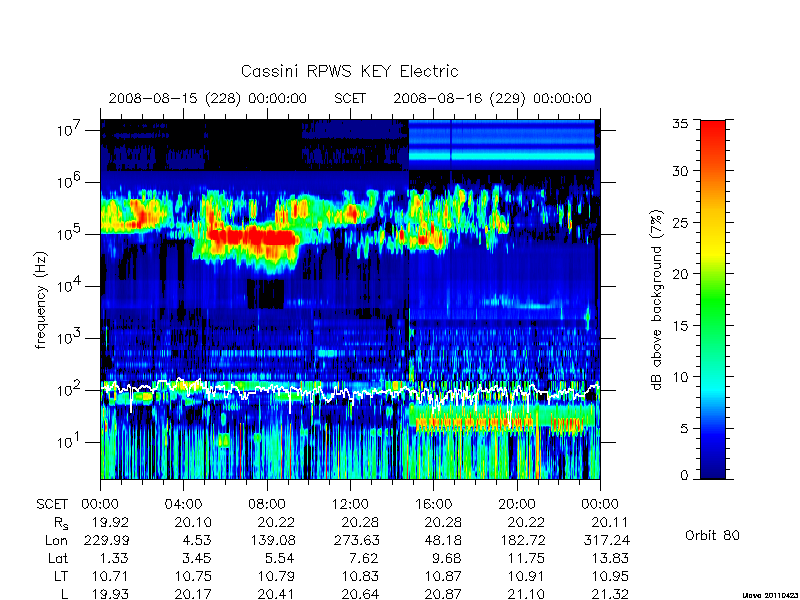
Task: Click the Lon row label
Action: click(x=56, y=540)
